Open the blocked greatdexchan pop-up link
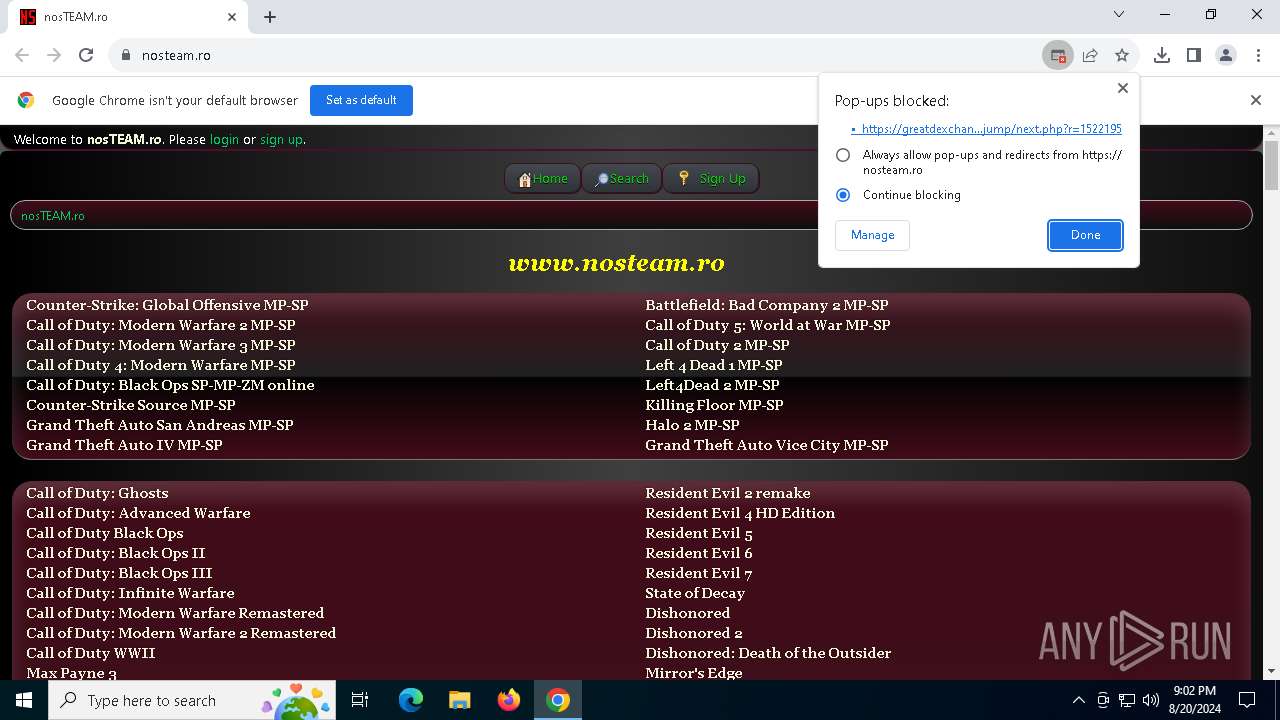The width and height of the screenshot is (1280, 720). pos(991,129)
